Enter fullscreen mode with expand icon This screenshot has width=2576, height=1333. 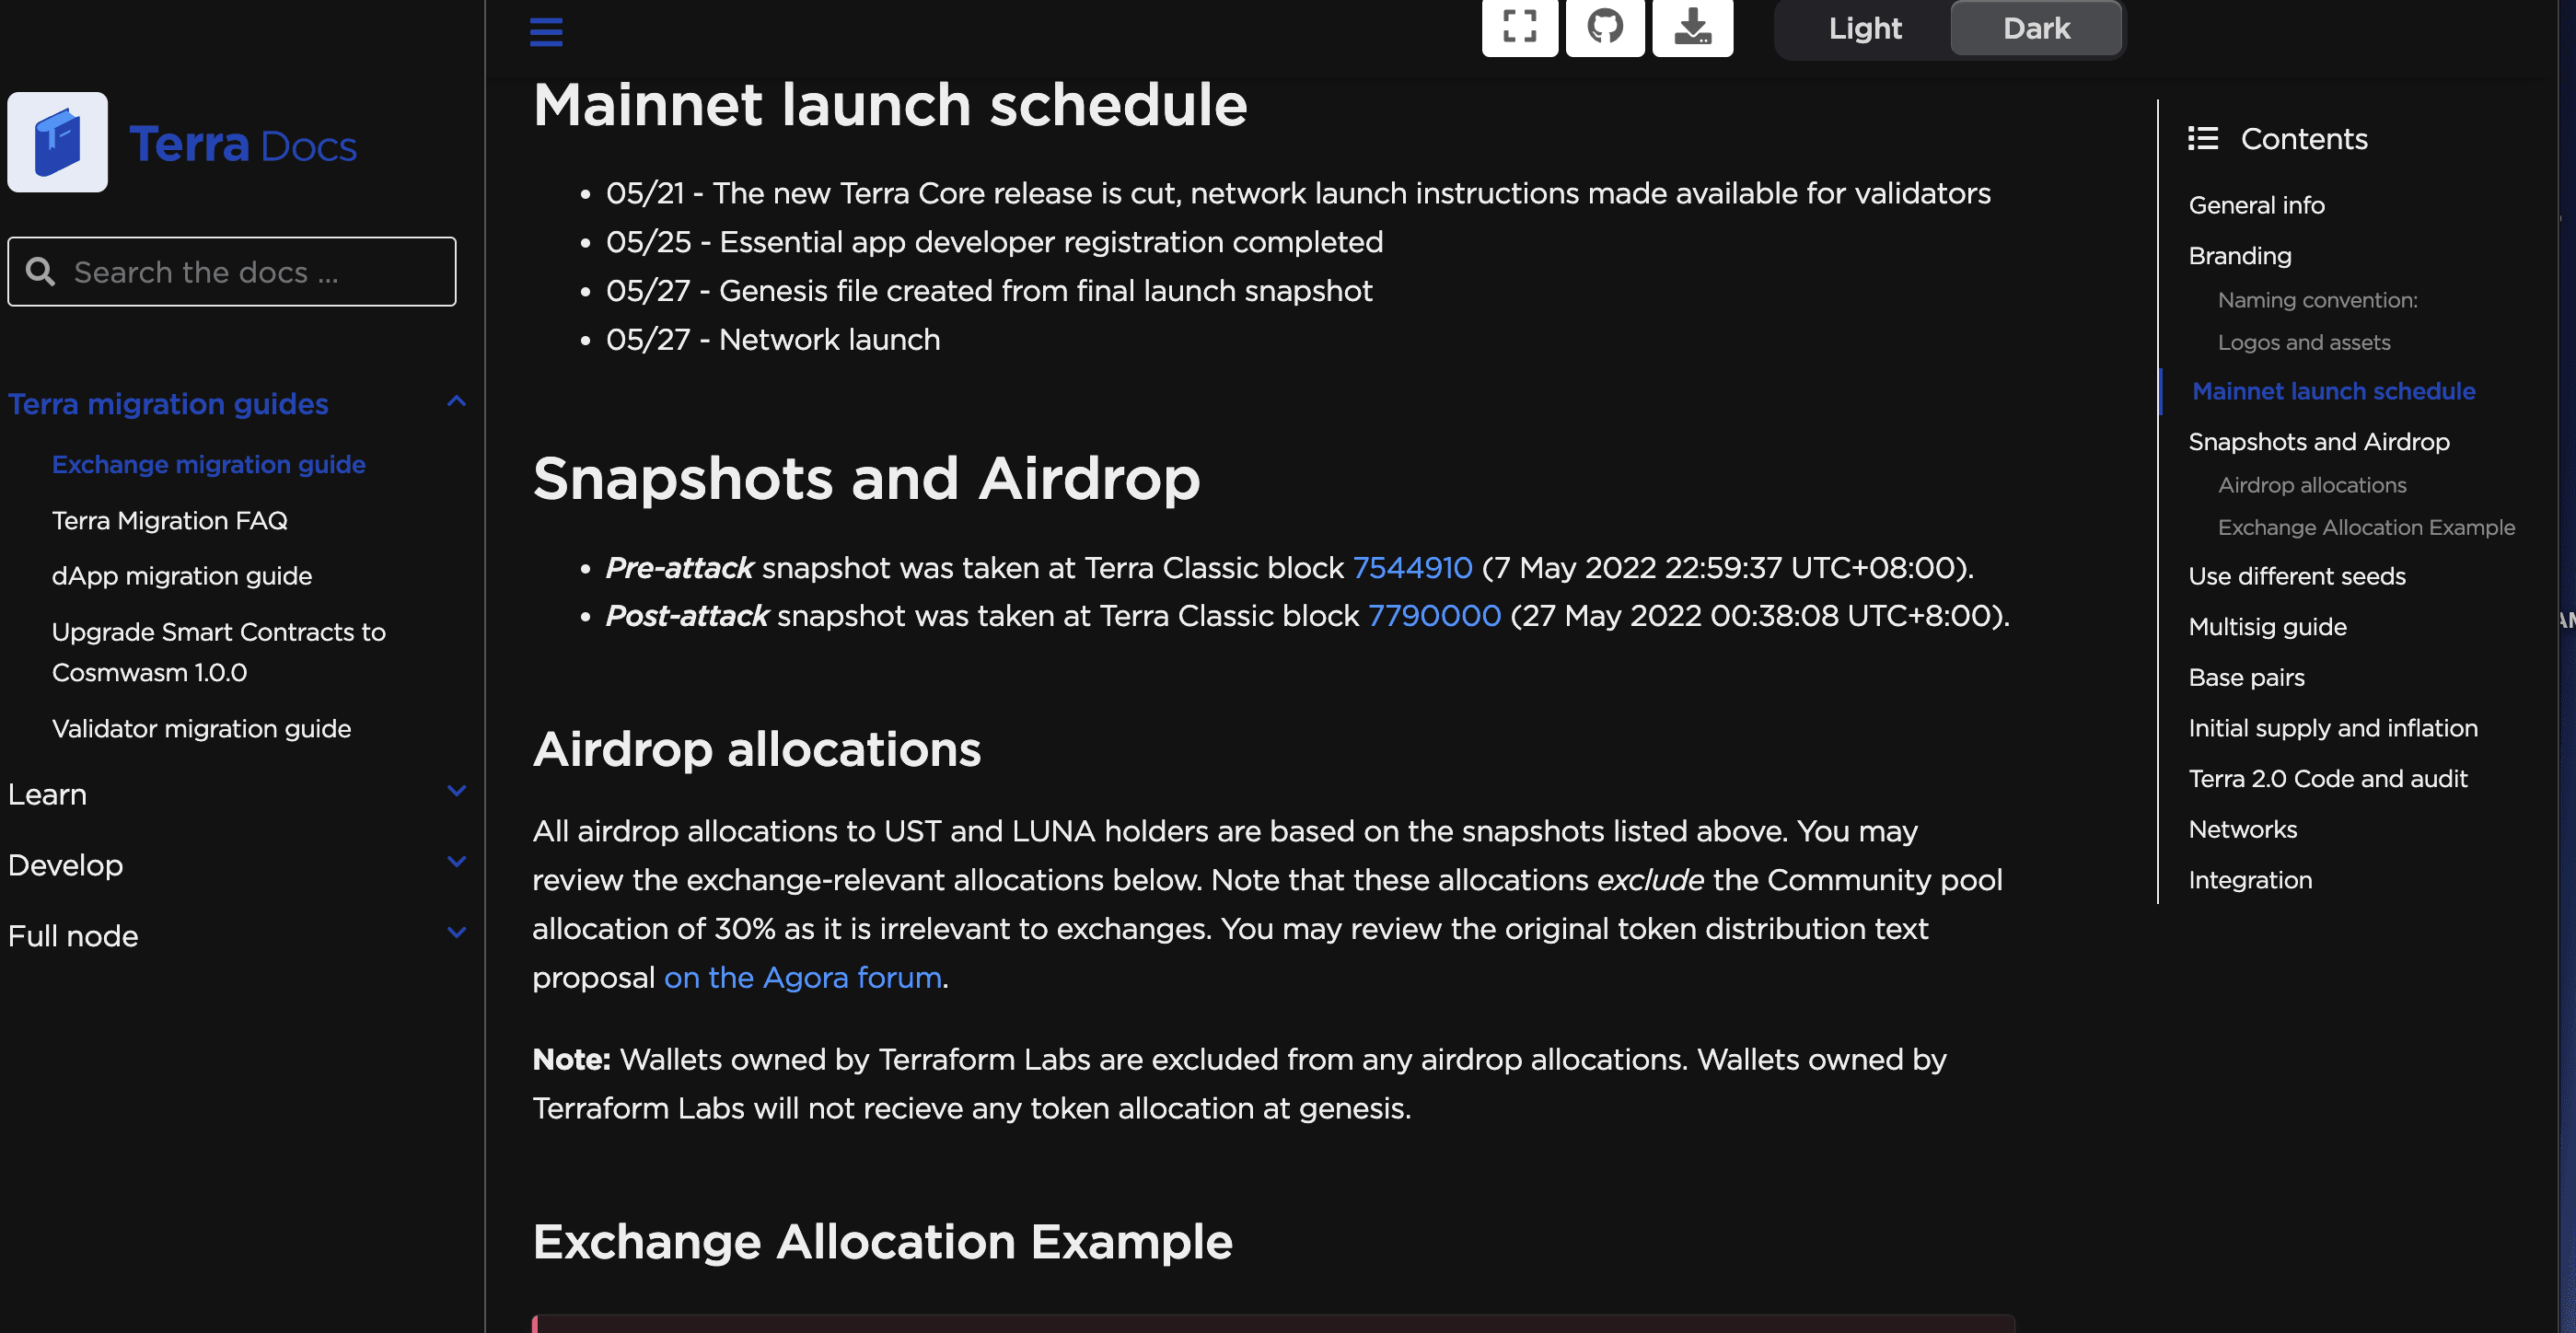(1519, 27)
